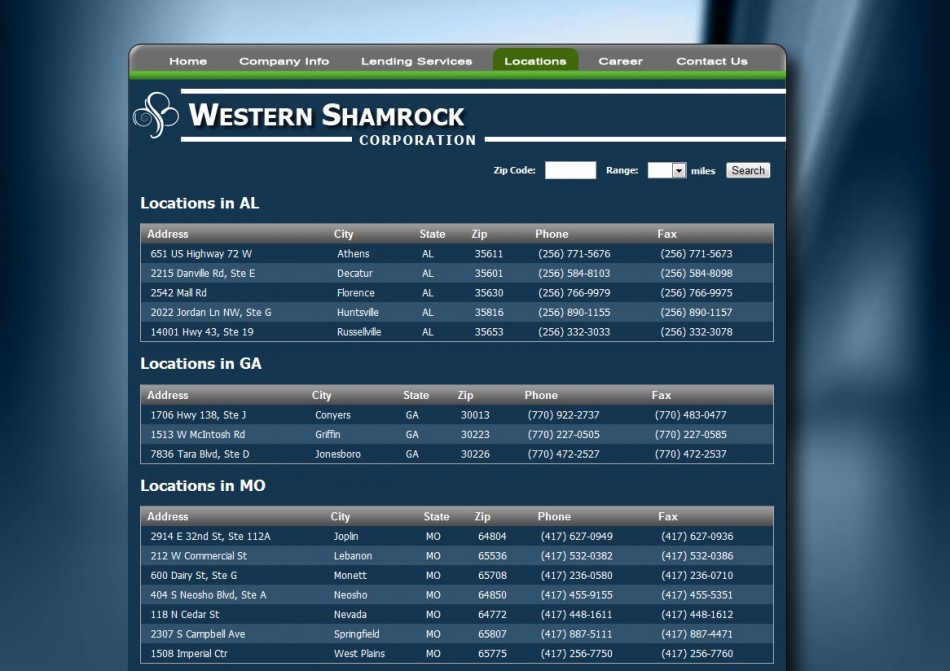
Task: Click the Western Shamrock Corporation title
Action: (x=332, y=125)
